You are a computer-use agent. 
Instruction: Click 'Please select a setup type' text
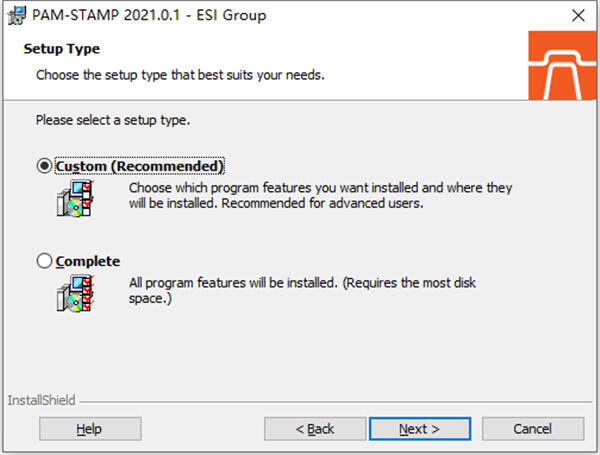click(x=113, y=120)
